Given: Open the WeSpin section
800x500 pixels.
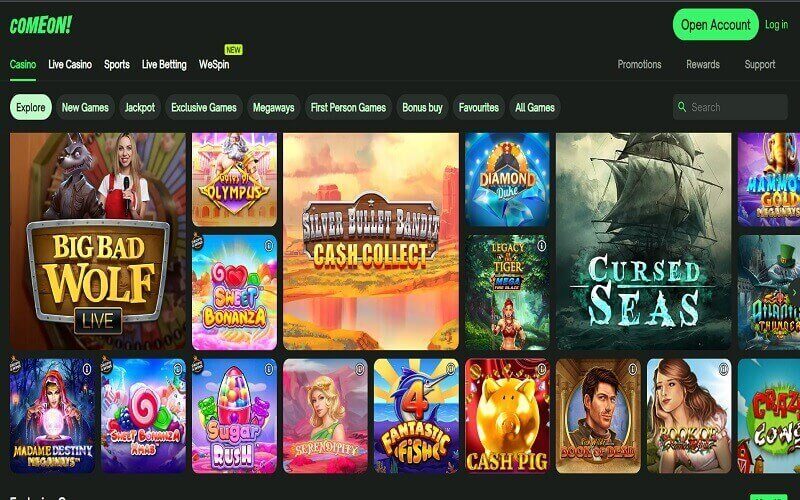Looking at the screenshot, I should tap(214, 64).
